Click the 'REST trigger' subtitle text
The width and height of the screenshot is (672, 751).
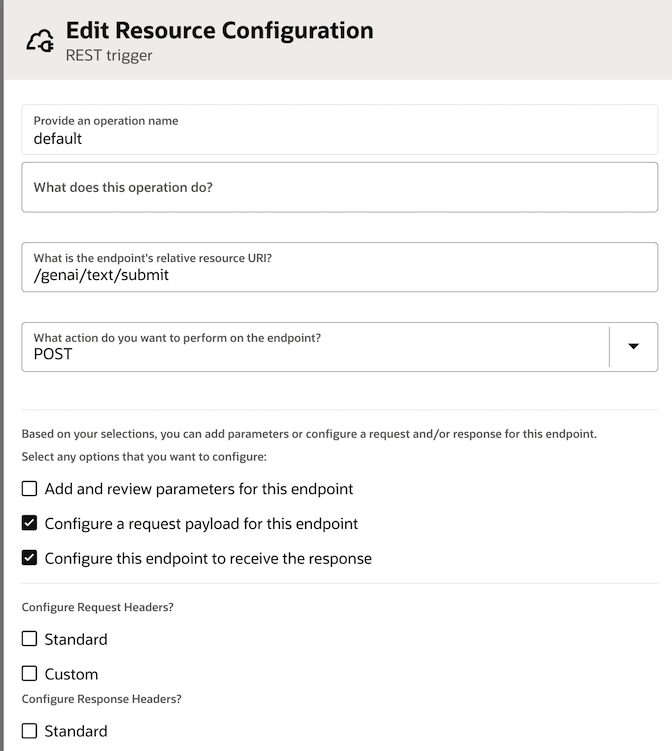(x=109, y=56)
